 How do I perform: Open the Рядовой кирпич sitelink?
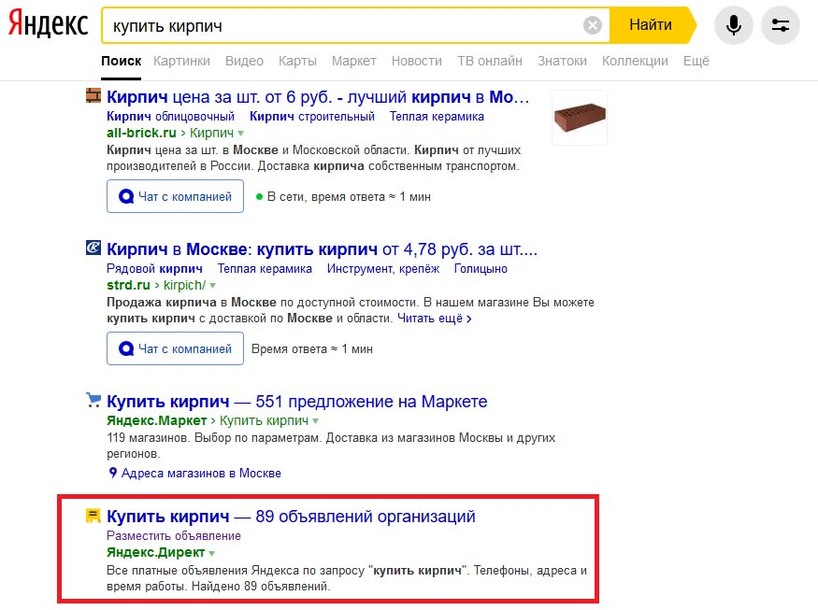[154, 269]
